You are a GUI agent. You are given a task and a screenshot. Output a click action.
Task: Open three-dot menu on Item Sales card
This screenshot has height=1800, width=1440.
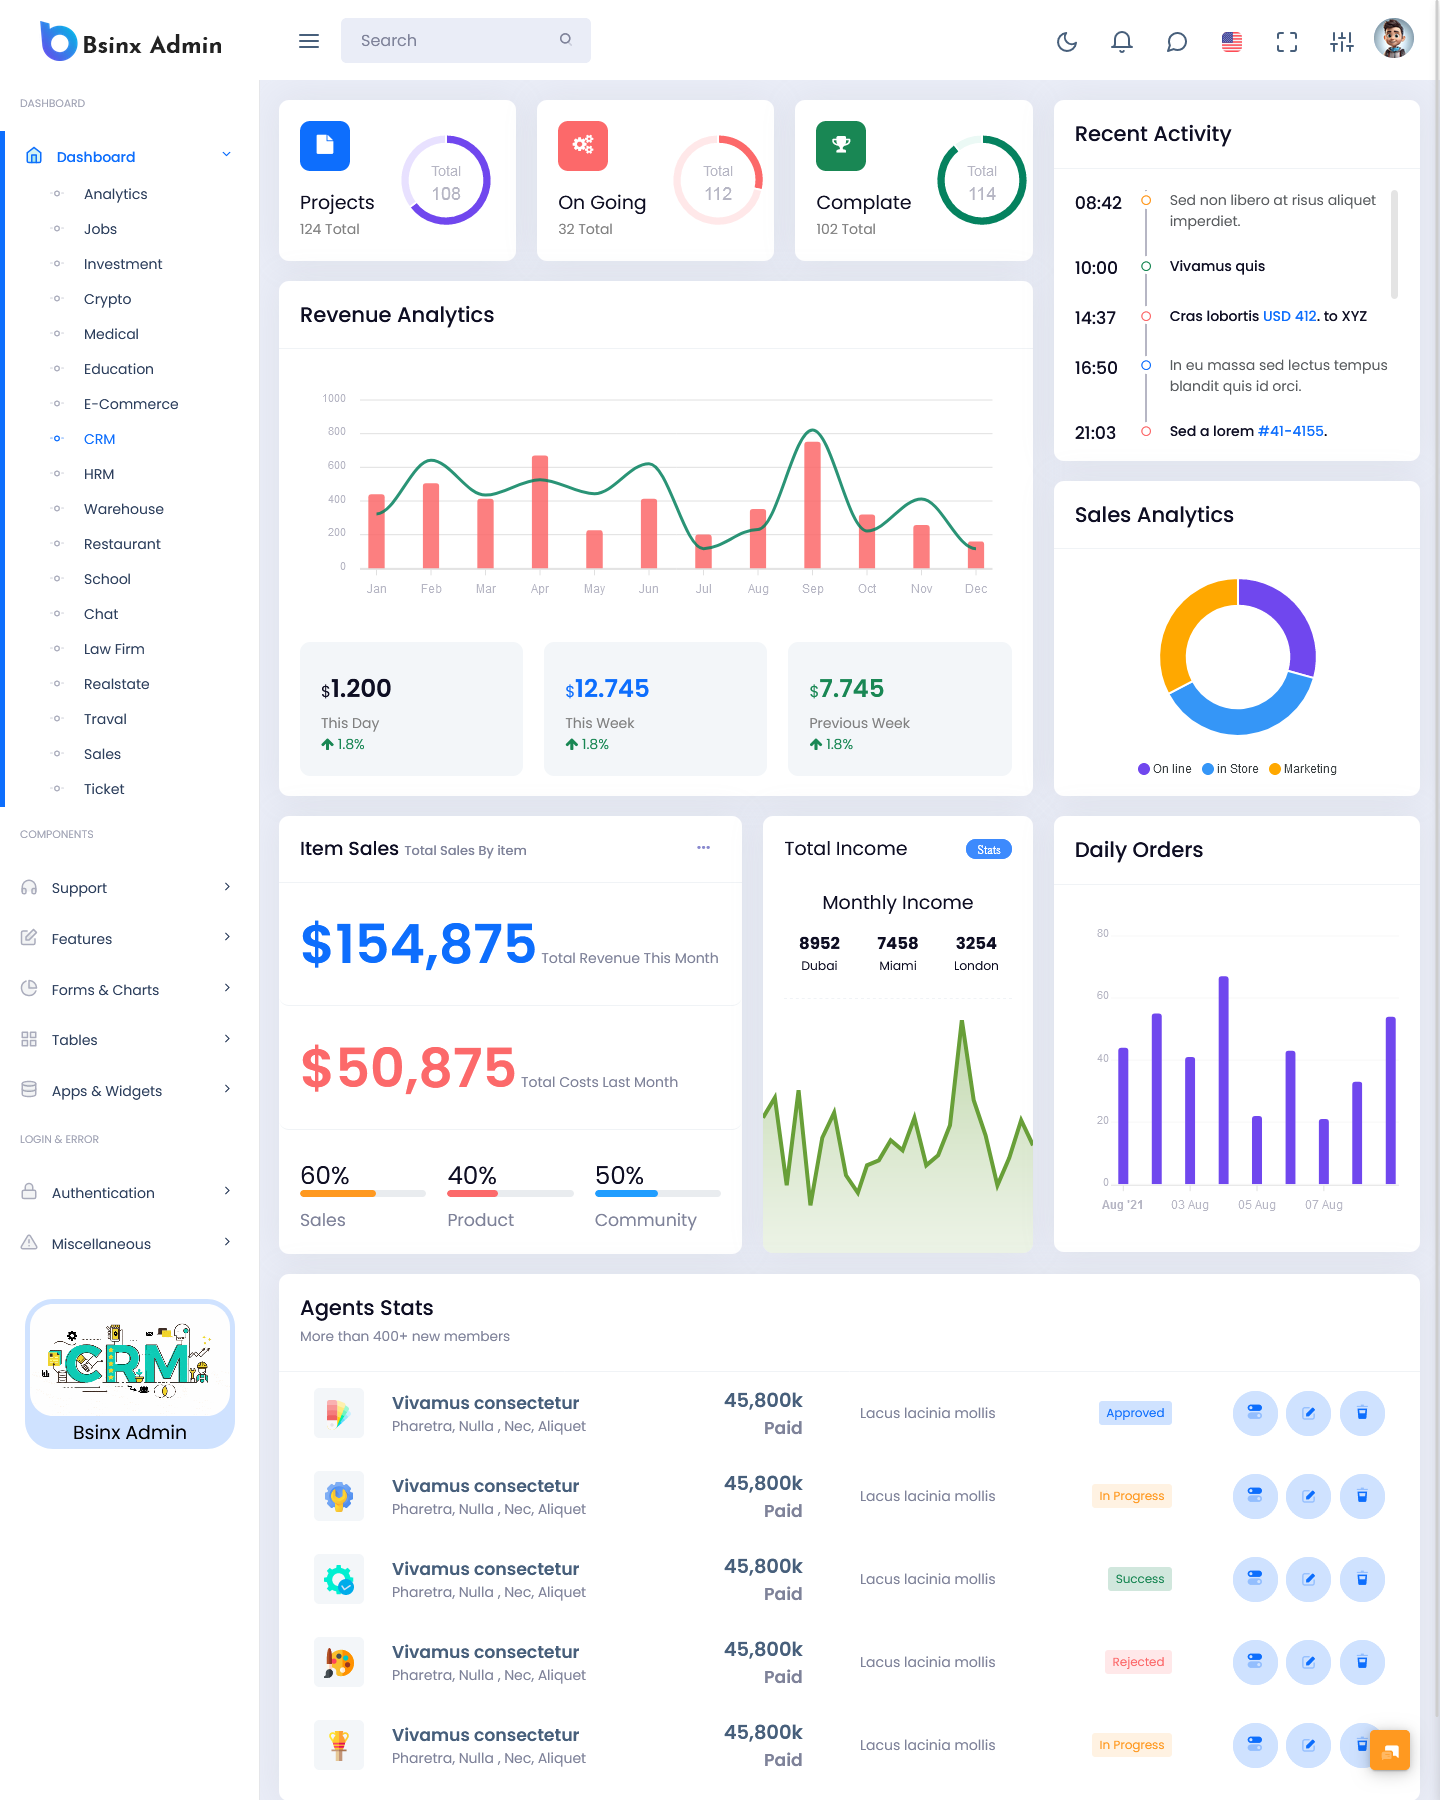pyautogui.click(x=703, y=848)
